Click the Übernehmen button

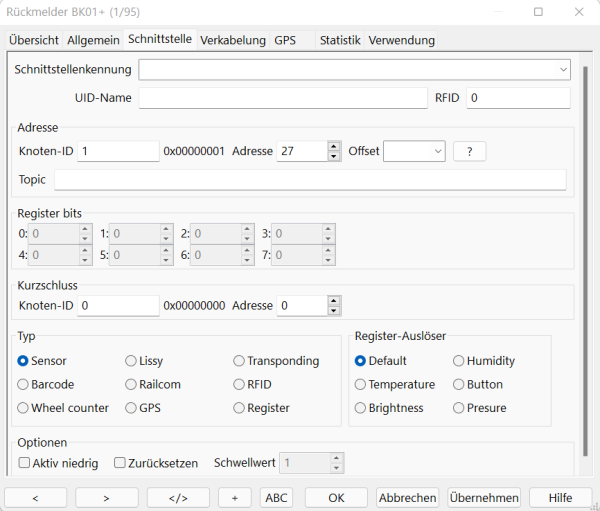483,497
